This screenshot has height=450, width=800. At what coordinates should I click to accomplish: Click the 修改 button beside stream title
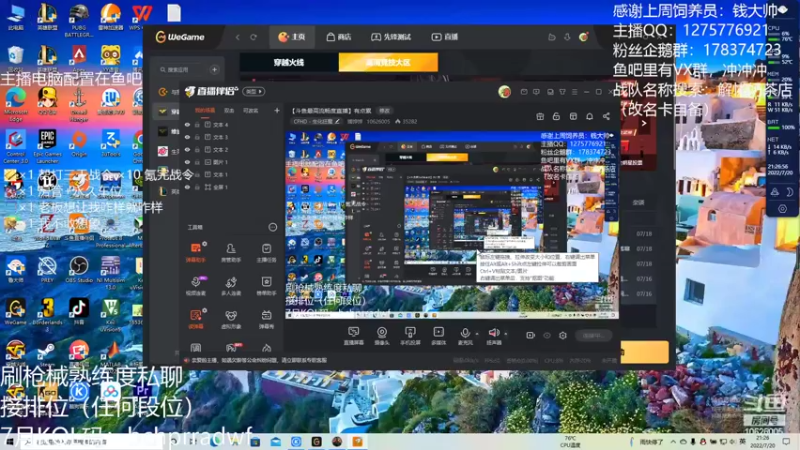pyautogui.click(x=384, y=111)
